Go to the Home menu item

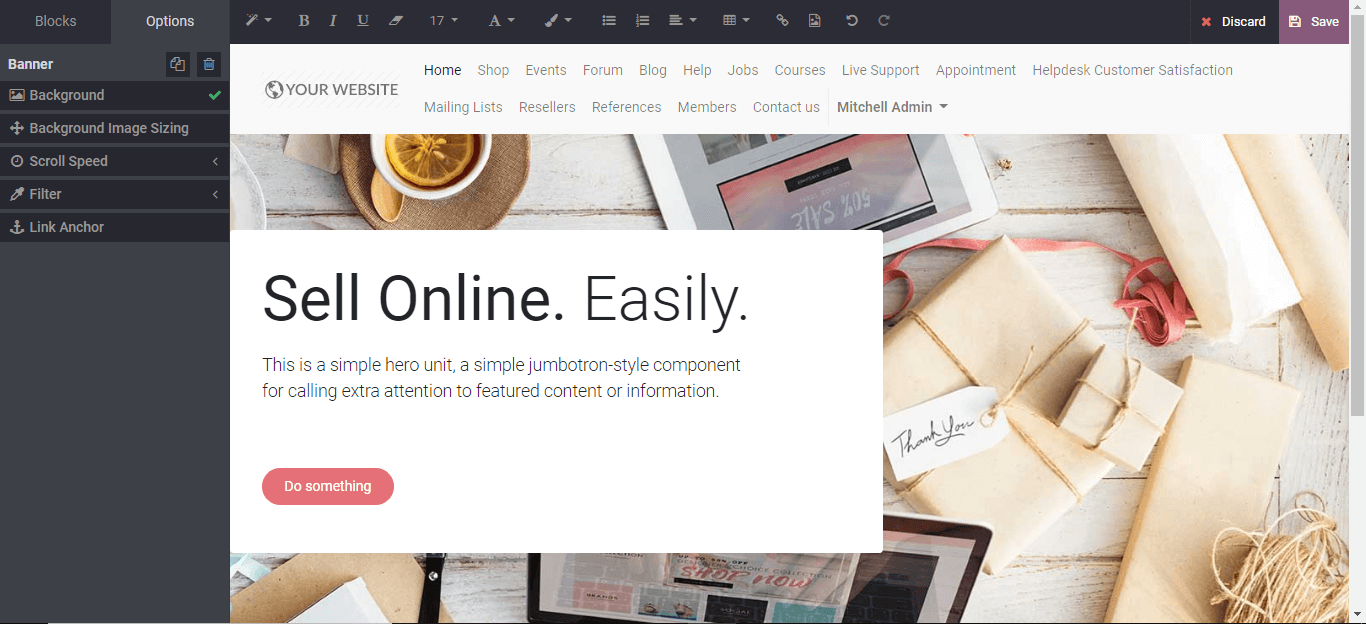click(443, 70)
